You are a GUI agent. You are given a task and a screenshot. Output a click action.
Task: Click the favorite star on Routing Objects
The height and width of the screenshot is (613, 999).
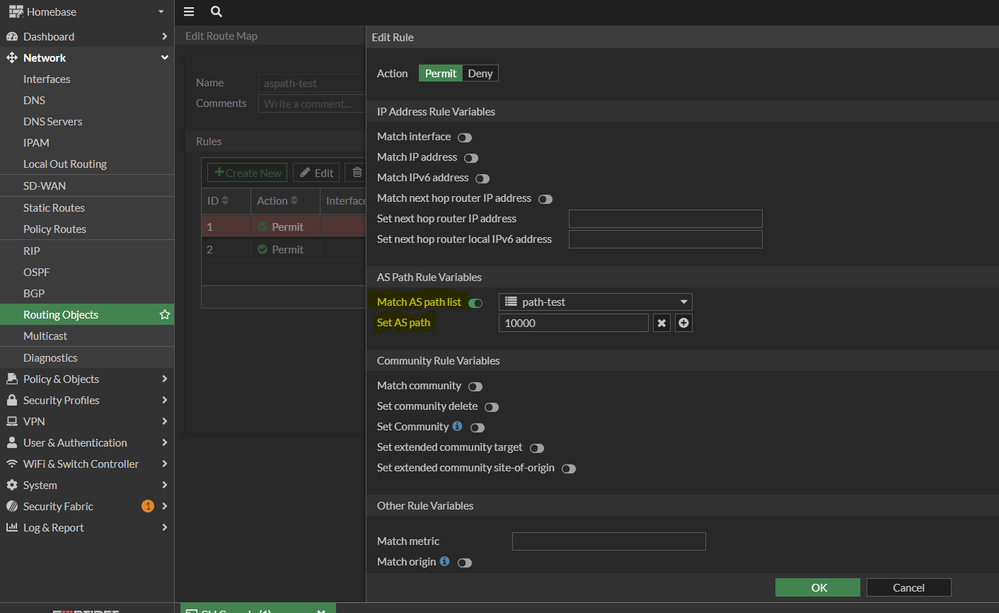pos(165,315)
